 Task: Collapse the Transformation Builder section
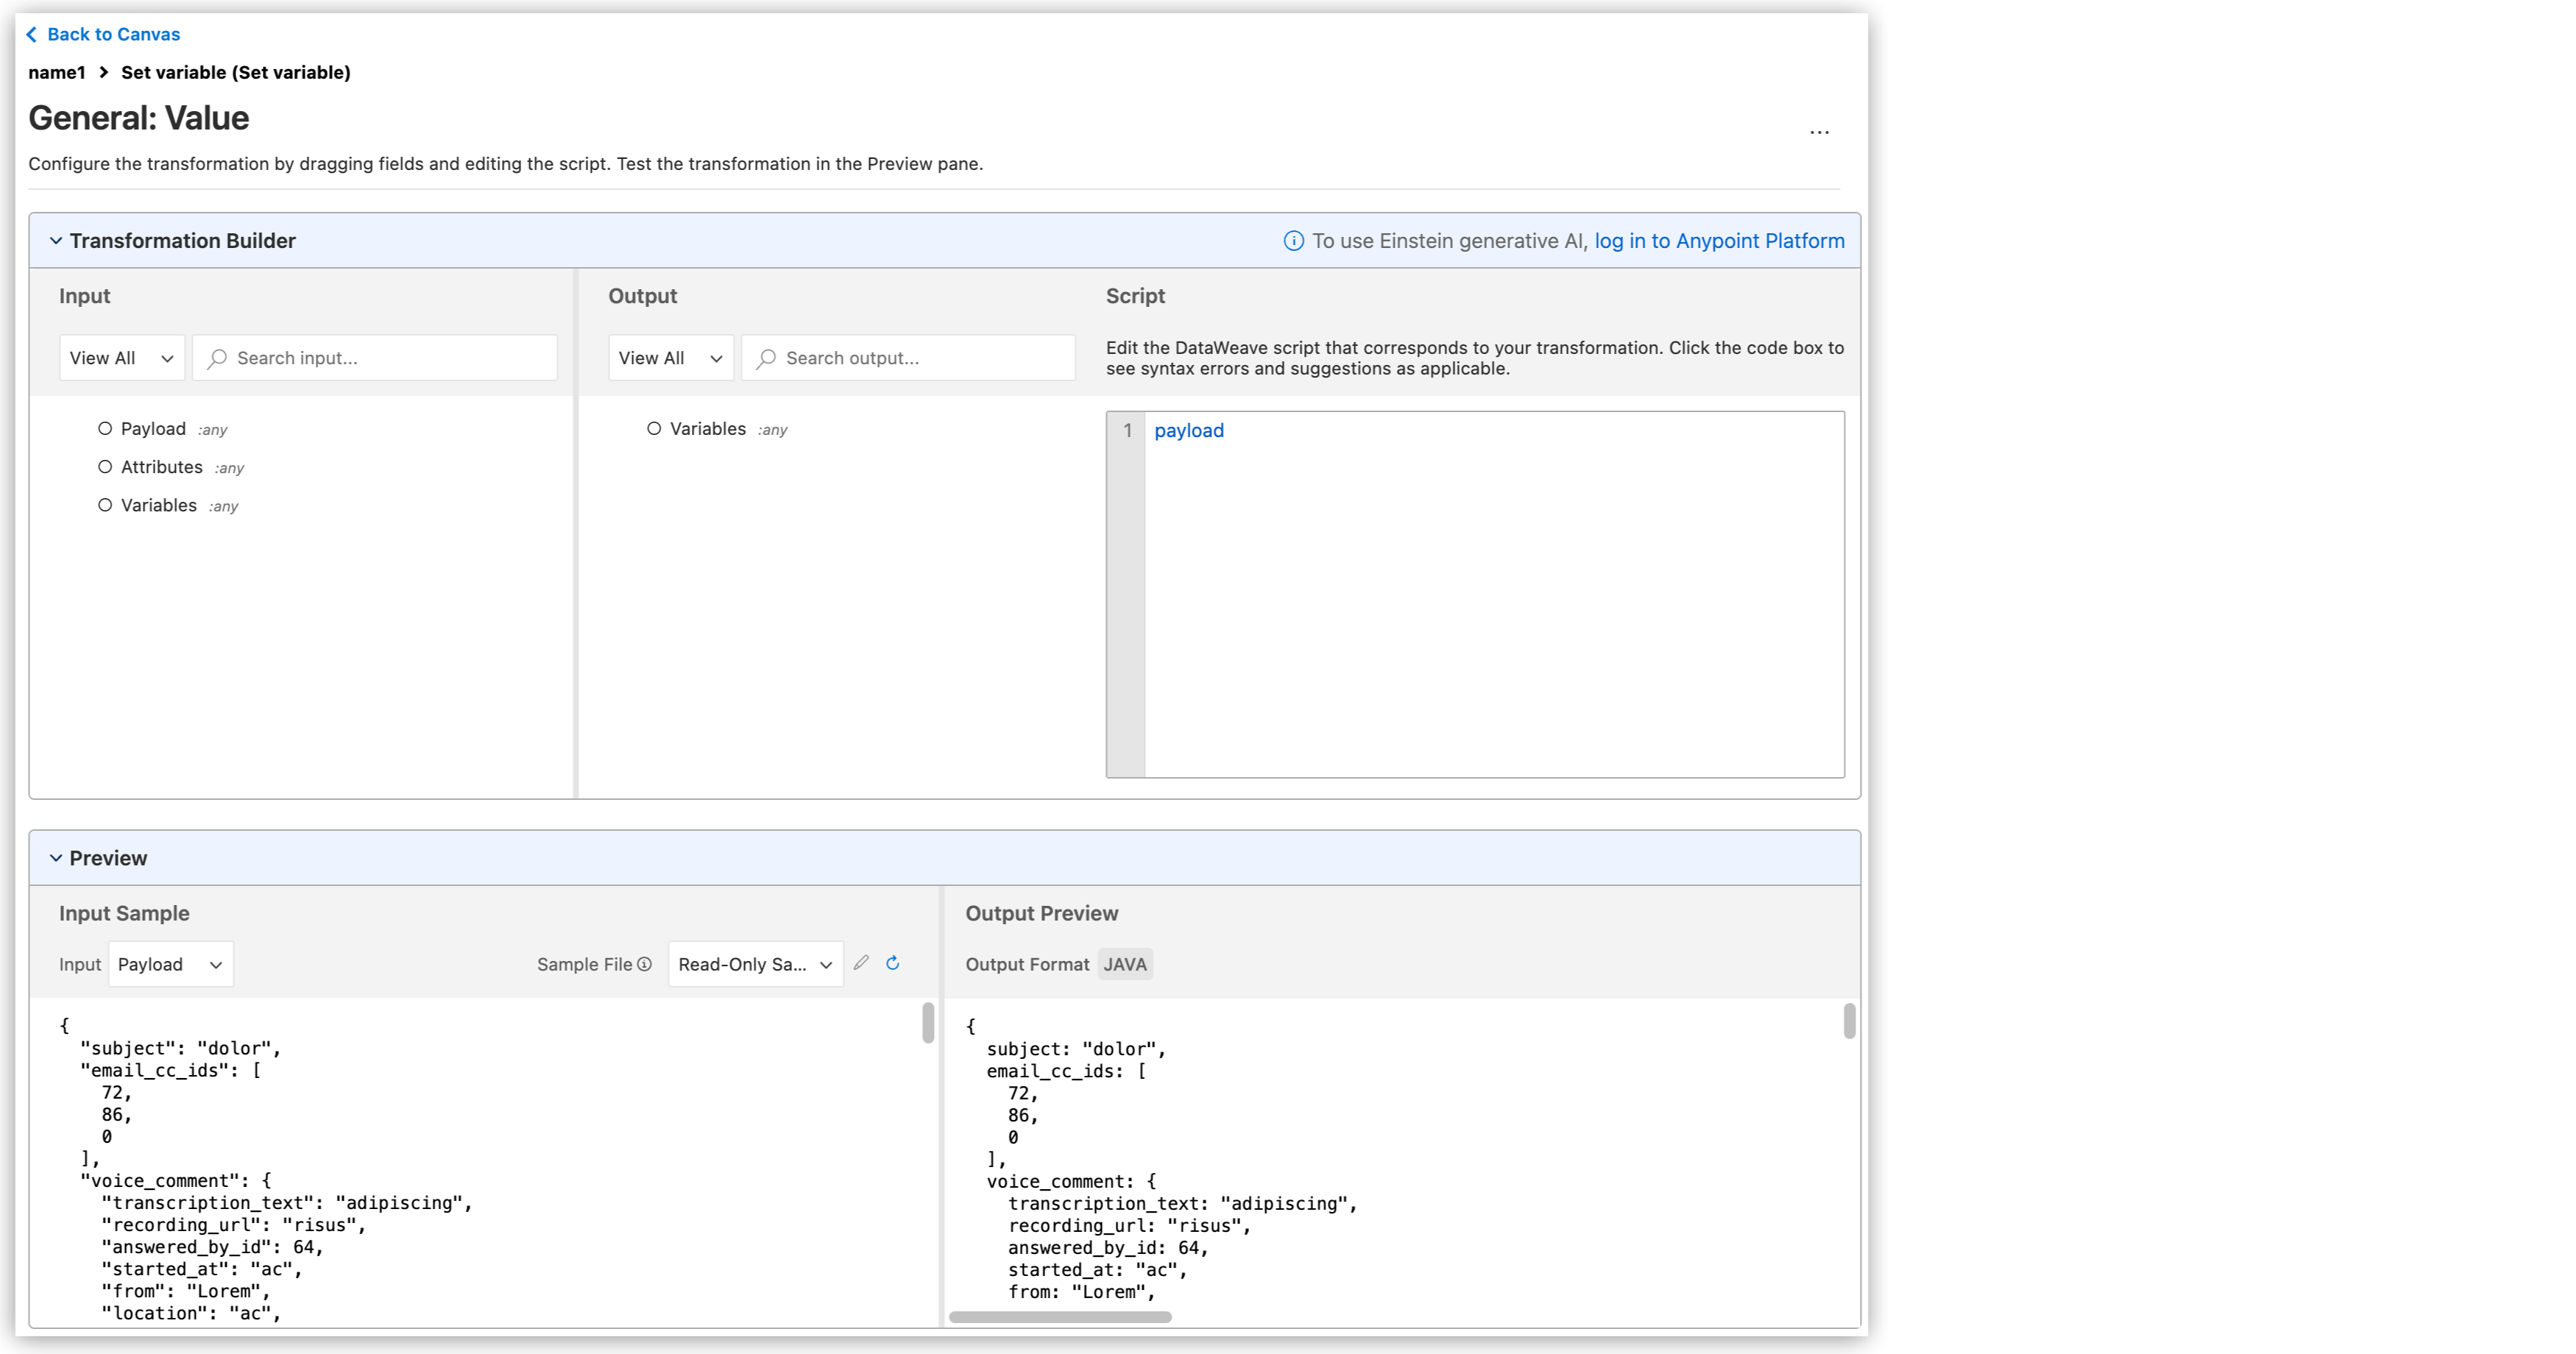(56, 241)
